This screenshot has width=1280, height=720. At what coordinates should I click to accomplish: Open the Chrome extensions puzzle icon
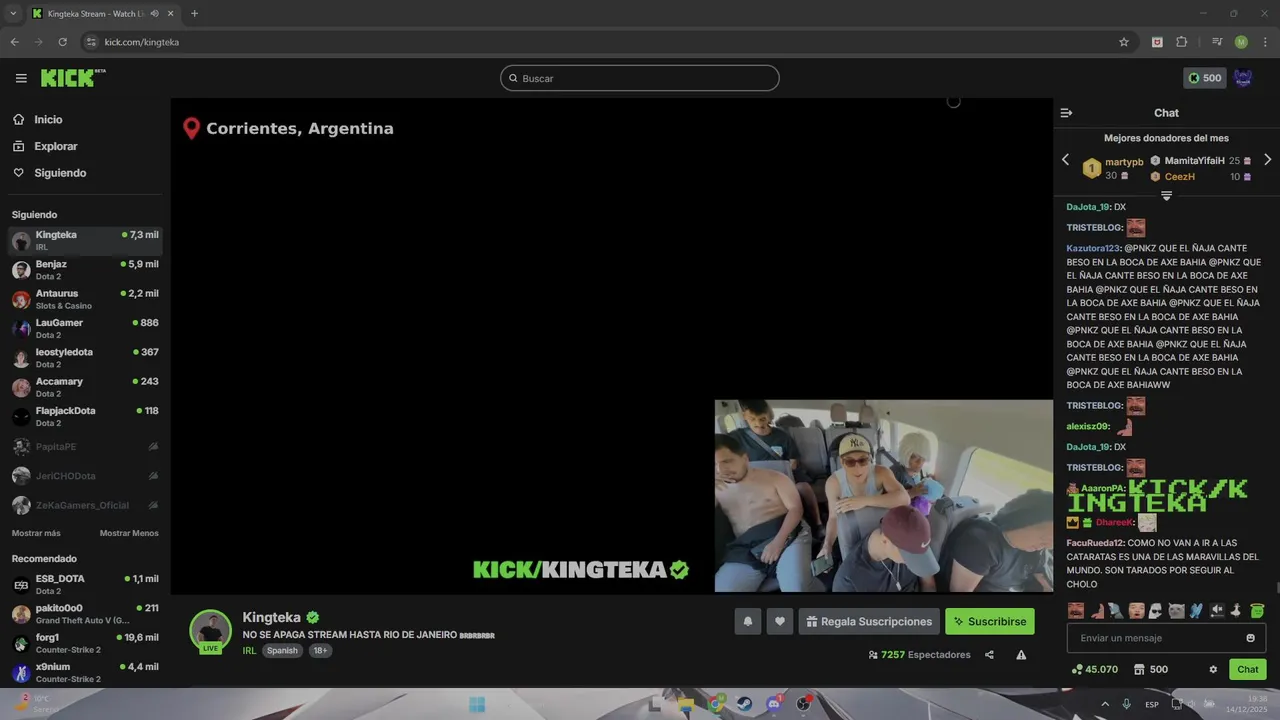[x=1182, y=42]
